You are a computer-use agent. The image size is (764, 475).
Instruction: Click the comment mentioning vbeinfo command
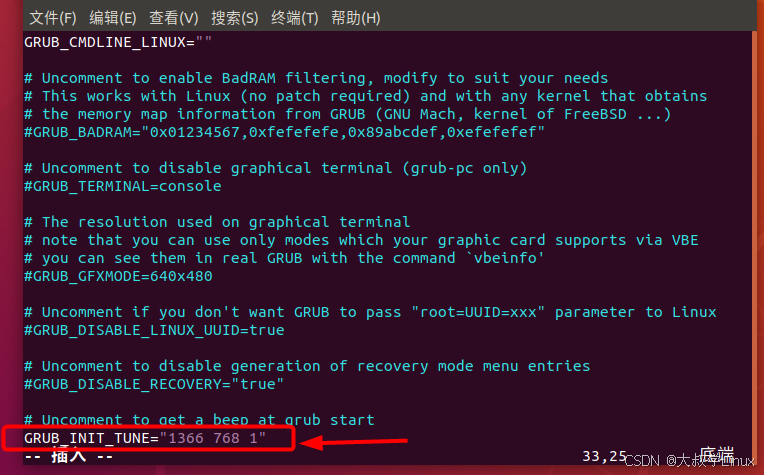click(284, 258)
